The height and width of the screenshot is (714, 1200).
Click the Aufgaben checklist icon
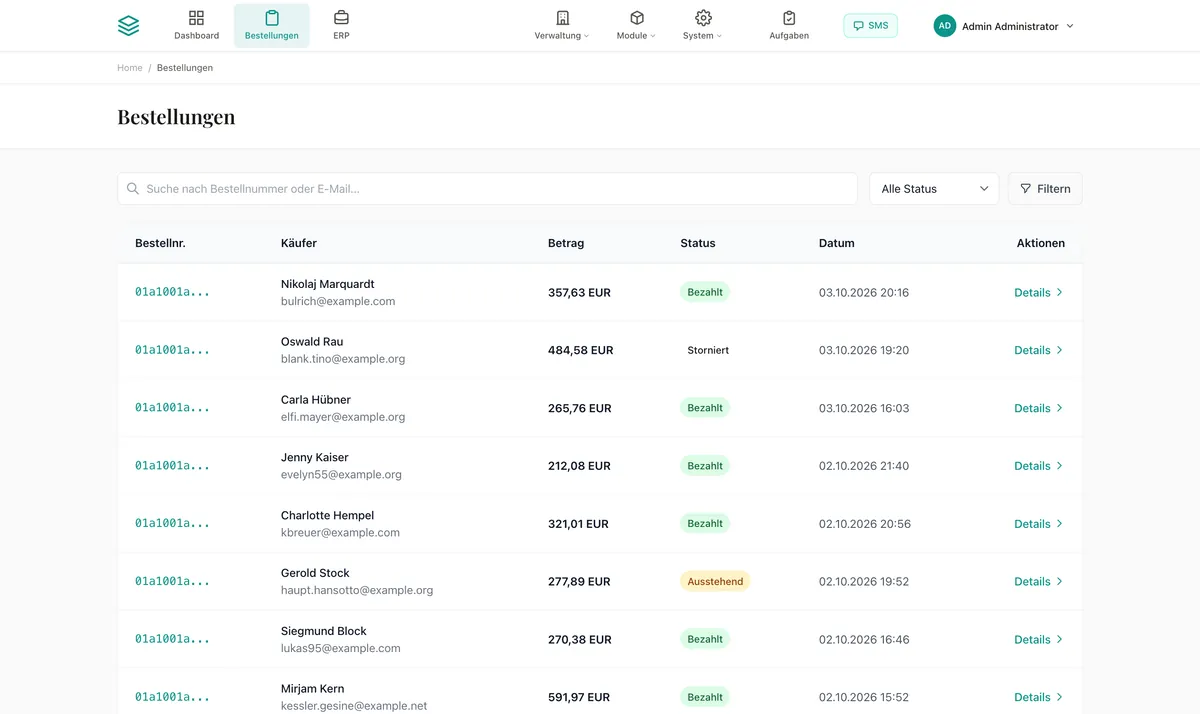pyautogui.click(x=789, y=18)
